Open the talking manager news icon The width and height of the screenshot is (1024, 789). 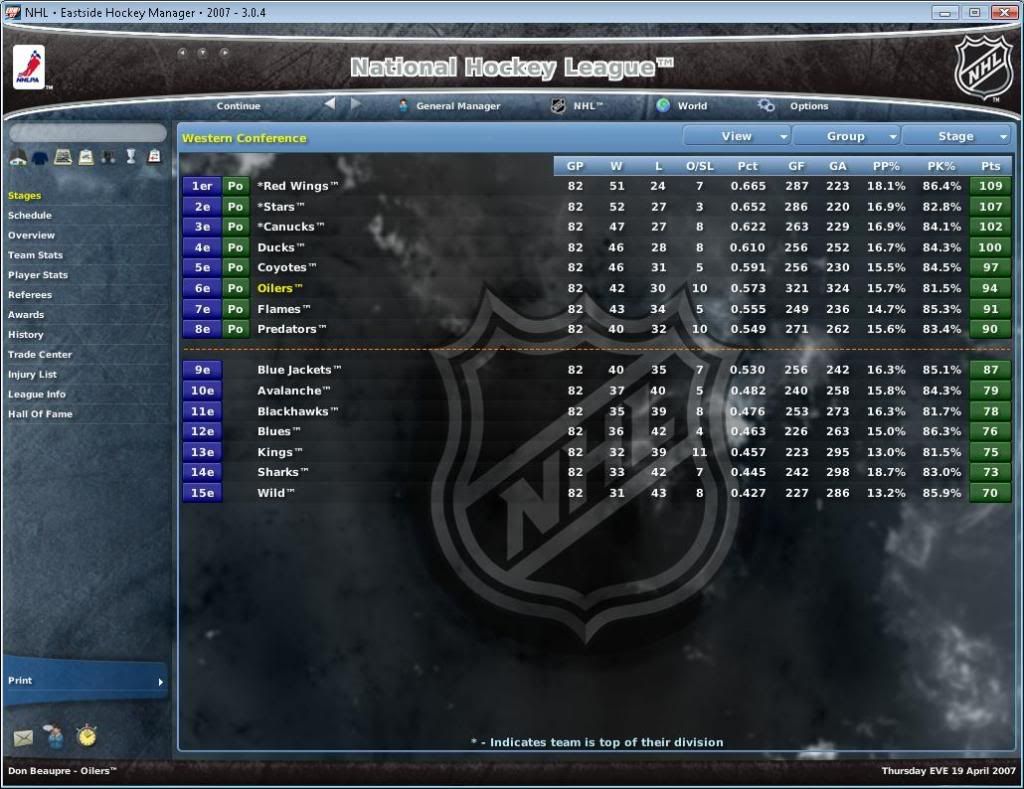point(55,736)
